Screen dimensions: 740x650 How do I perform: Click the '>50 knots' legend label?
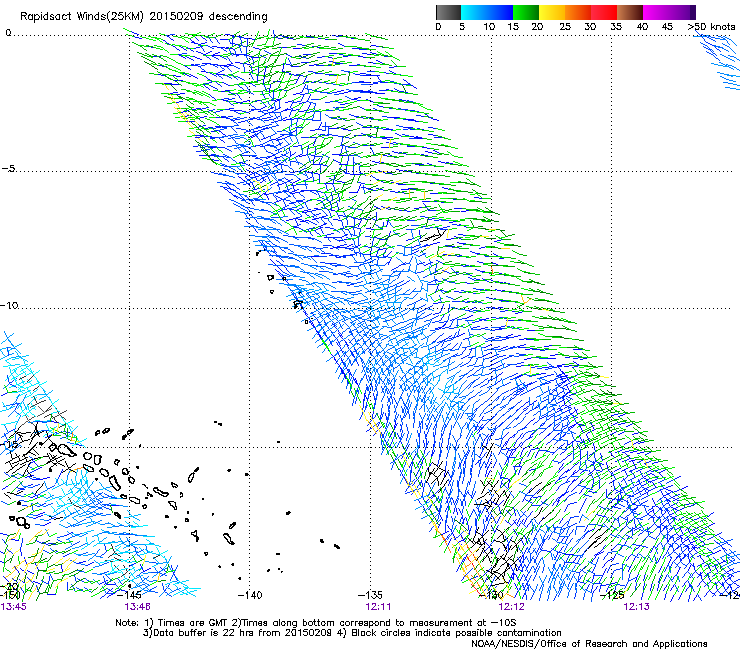tap(711, 27)
